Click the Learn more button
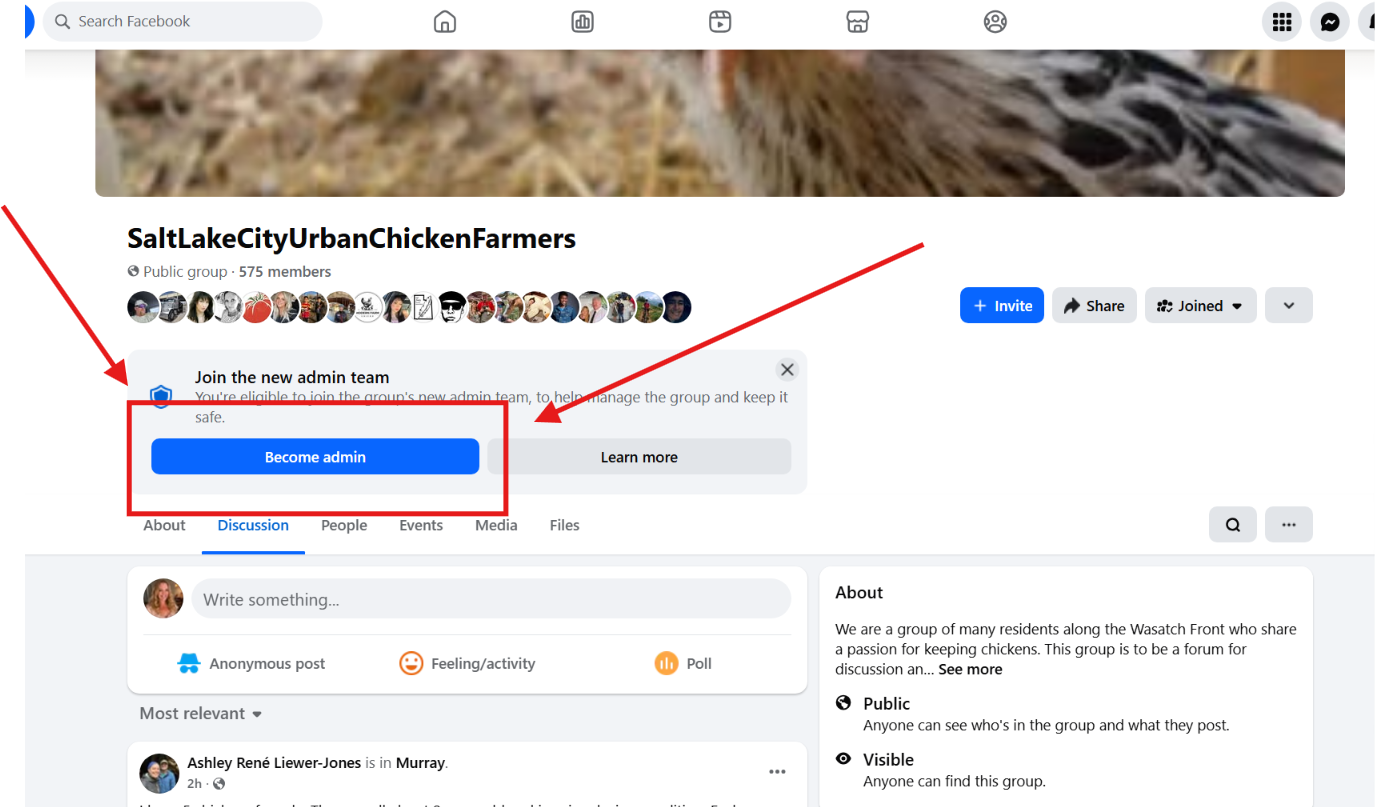1375x807 pixels. [x=639, y=457]
